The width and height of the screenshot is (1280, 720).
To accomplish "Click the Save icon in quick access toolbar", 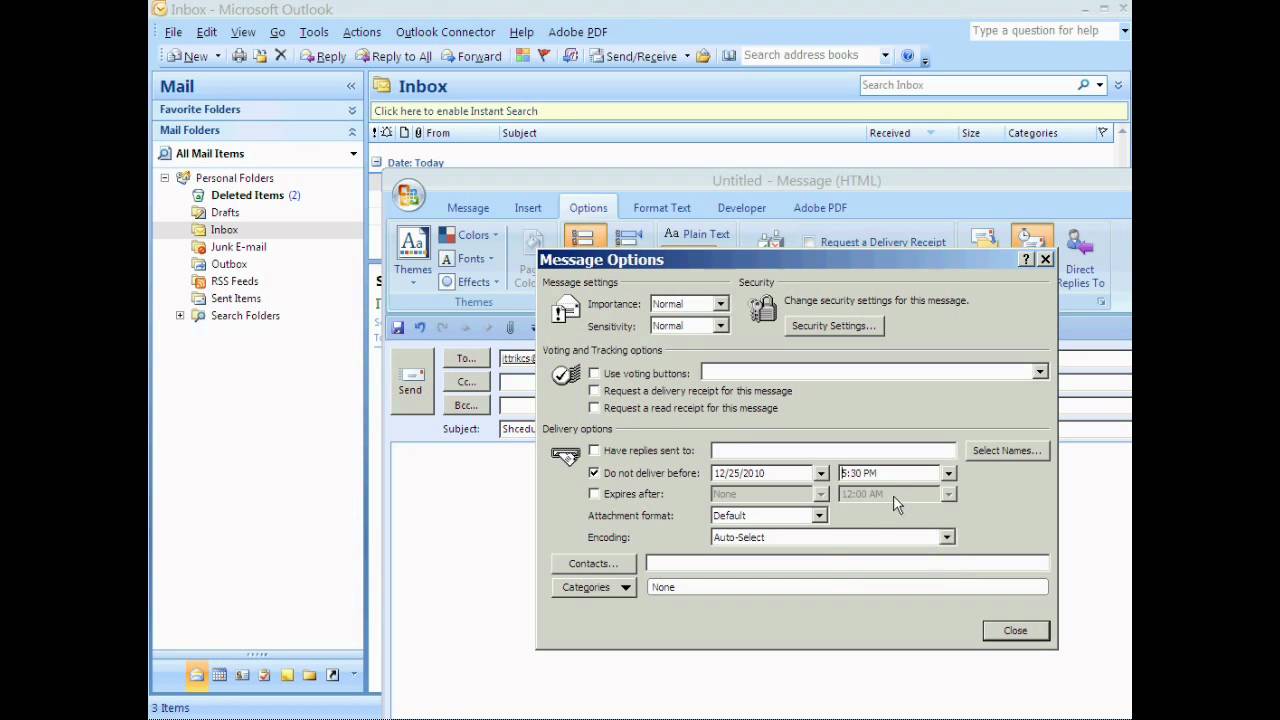I will point(398,327).
